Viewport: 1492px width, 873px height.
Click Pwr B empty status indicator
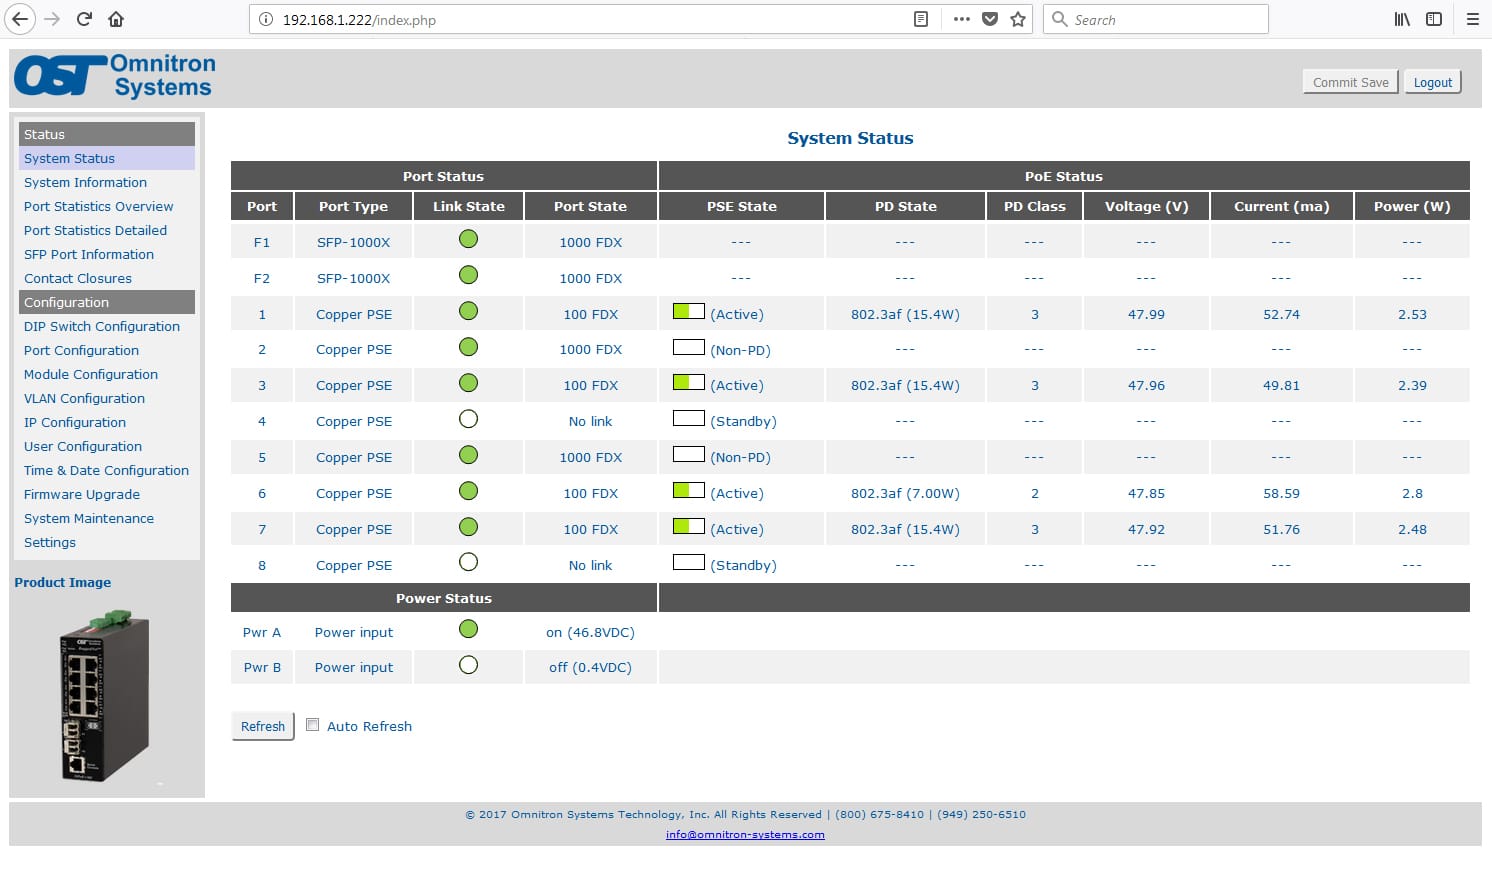[468, 665]
